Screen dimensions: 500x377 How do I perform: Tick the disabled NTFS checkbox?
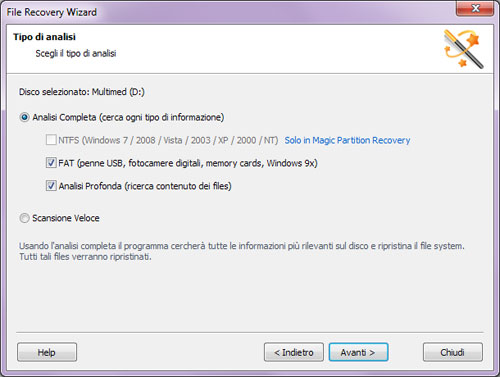[x=51, y=140]
